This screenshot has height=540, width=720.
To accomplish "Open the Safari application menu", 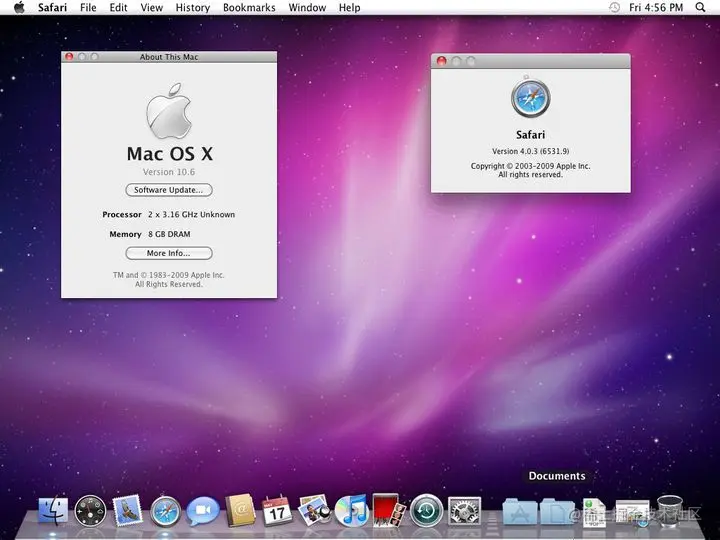I will (x=52, y=8).
